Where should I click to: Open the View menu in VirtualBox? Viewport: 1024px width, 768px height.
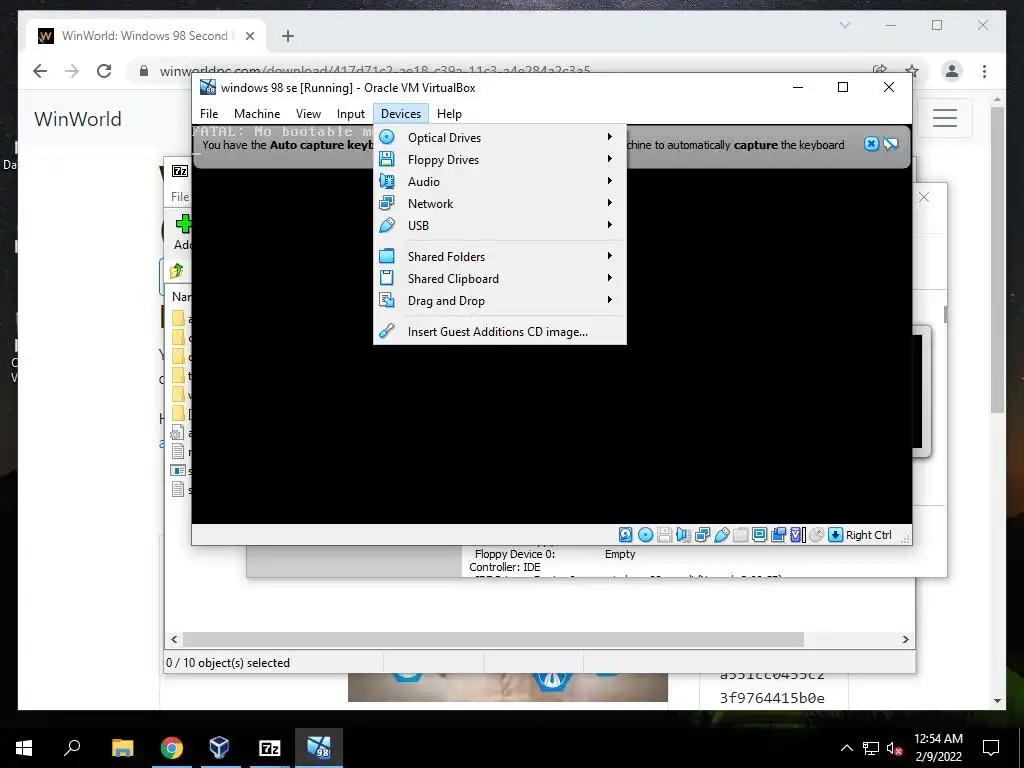pyautogui.click(x=308, y=114)
